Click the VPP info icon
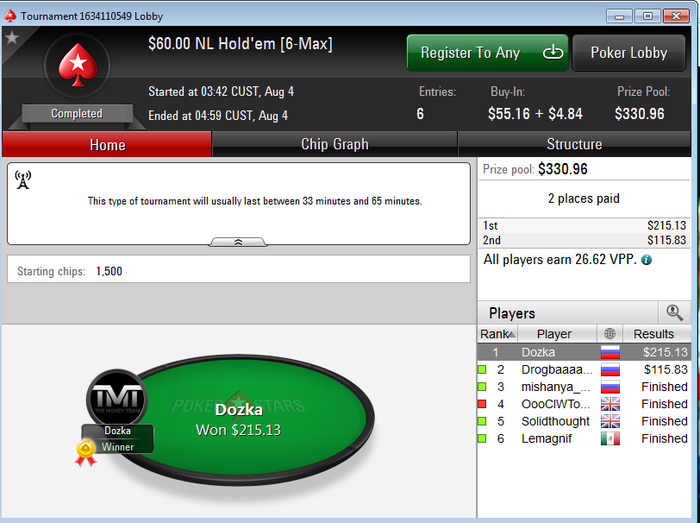Image resolution: width=700 pixels, height=523 pixels. click(x=646, y=260)
